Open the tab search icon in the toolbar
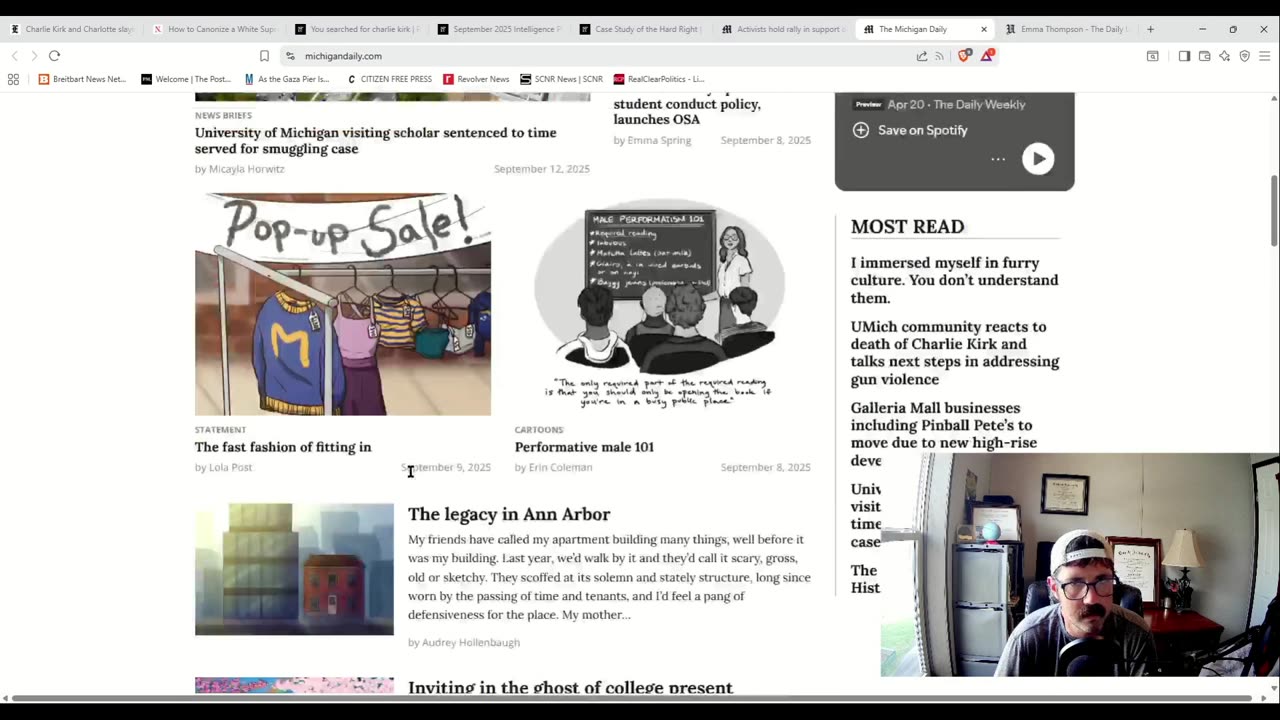This screenshot has width=1280, height=720. pyautogui.click(x=1152, y=56)
